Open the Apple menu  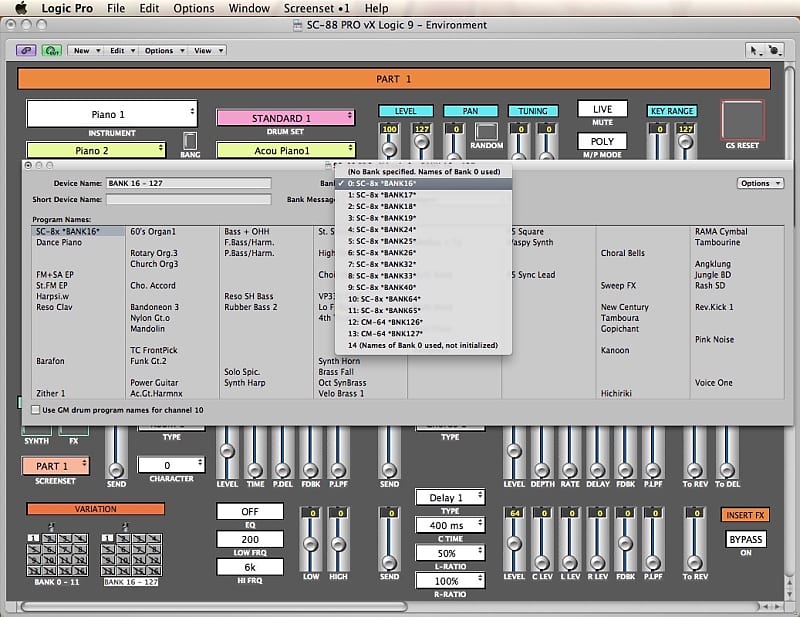click(21, 8)
